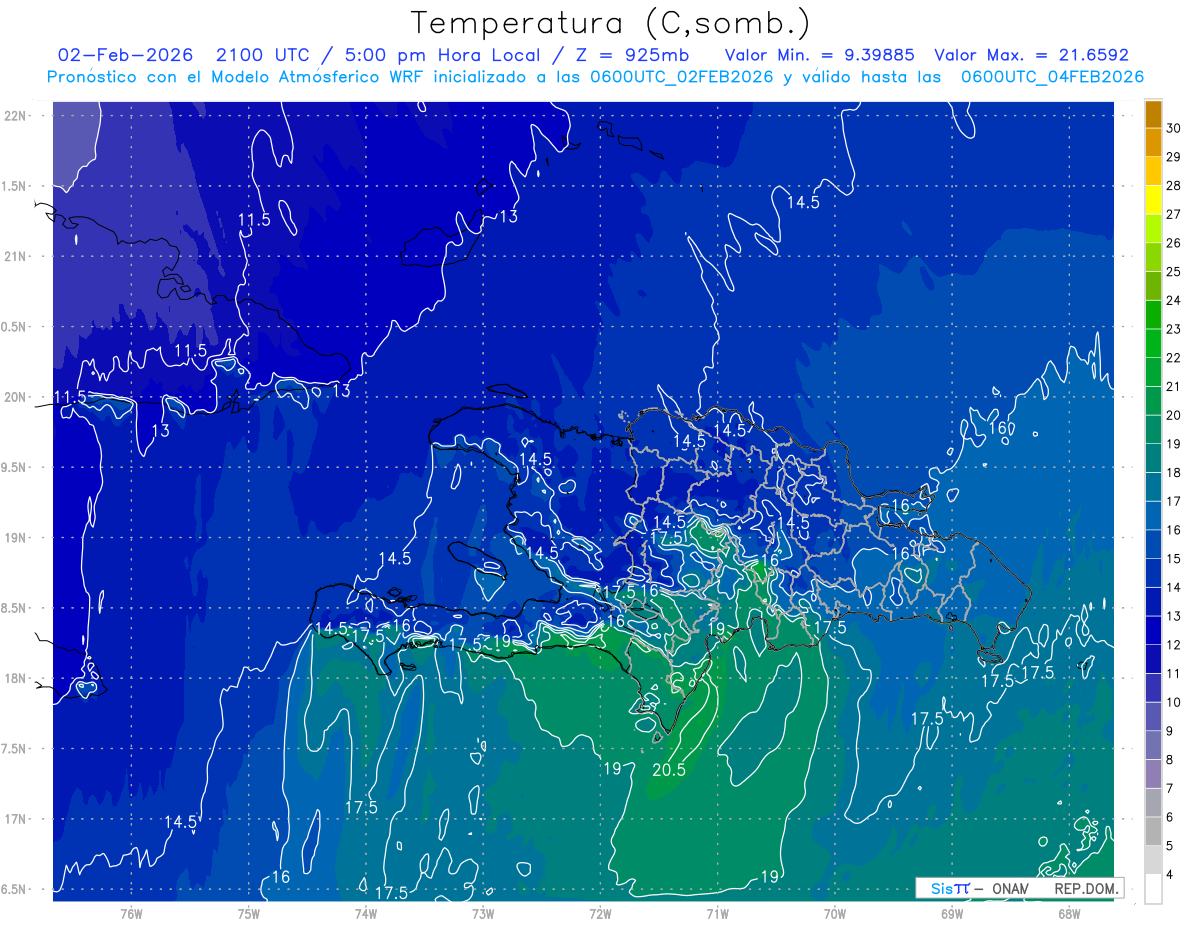Select the '02-Feb-2026' date text
This screenshot has width=1200, height=927.
[125, 55]
